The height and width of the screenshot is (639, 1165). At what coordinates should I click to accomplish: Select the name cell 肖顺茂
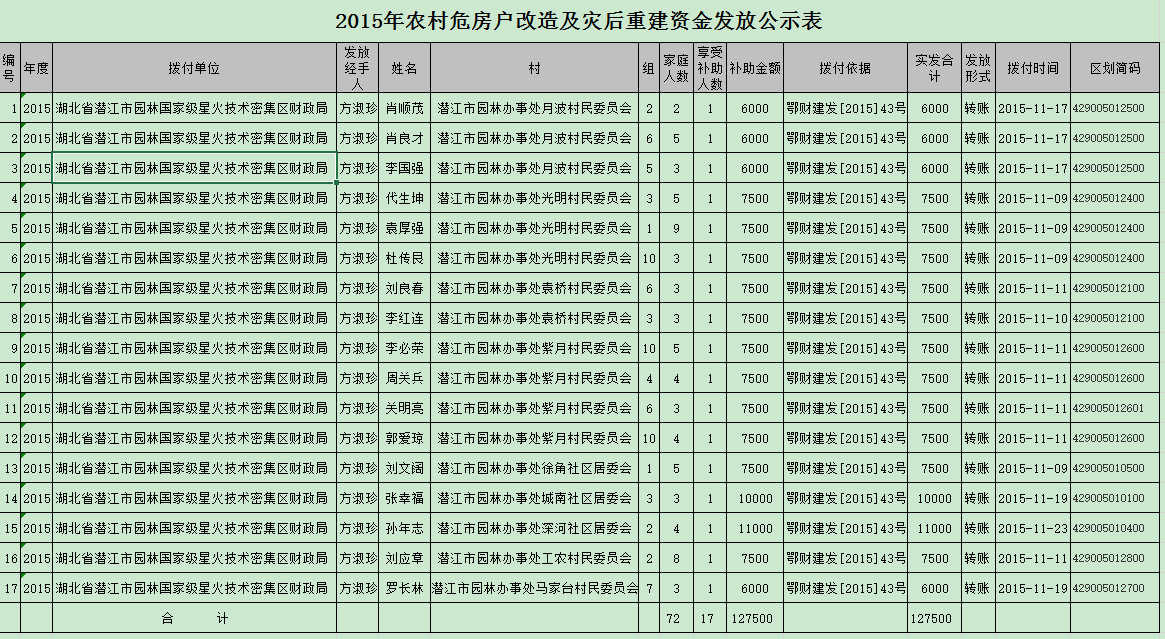point(404,109)
